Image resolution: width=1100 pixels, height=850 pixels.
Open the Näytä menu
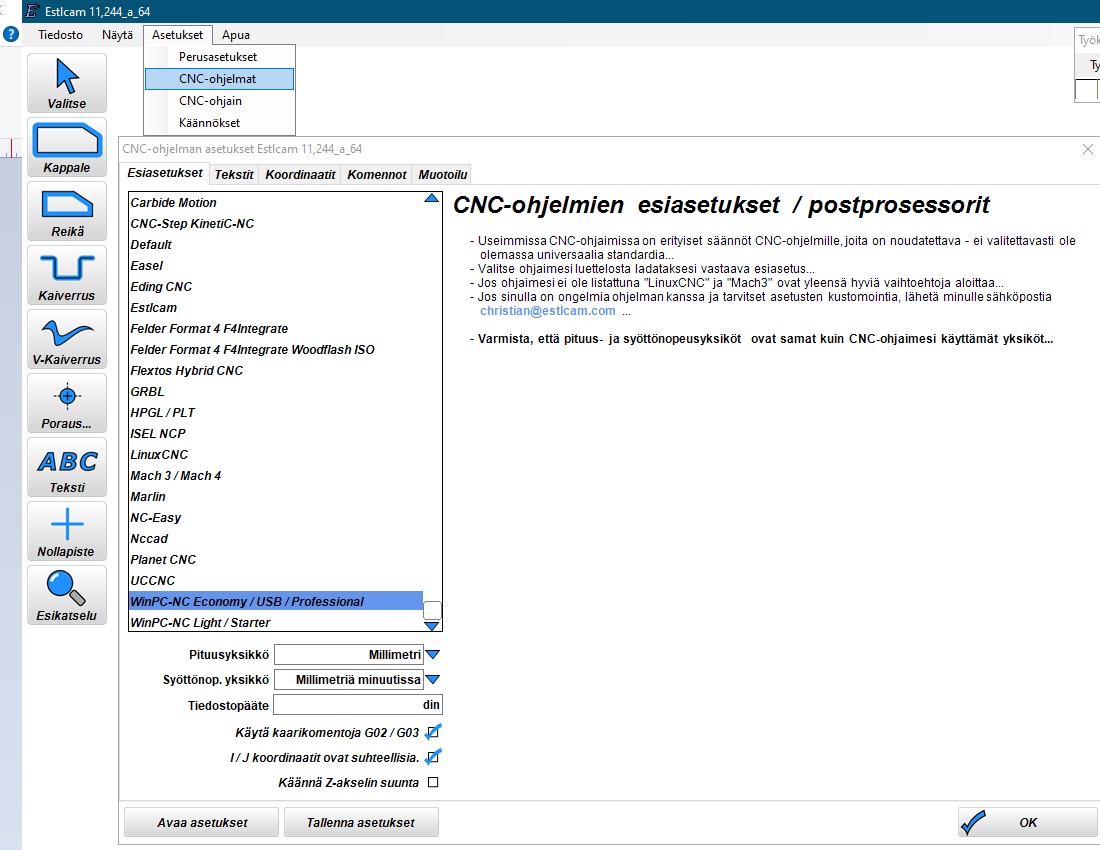click(117, 34)
